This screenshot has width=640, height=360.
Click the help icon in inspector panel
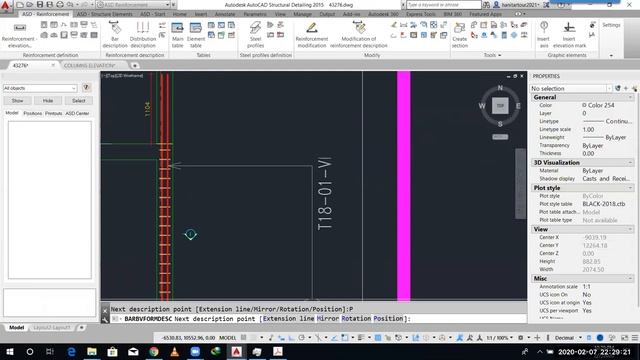pyautogui.click(x=86, y=88)
